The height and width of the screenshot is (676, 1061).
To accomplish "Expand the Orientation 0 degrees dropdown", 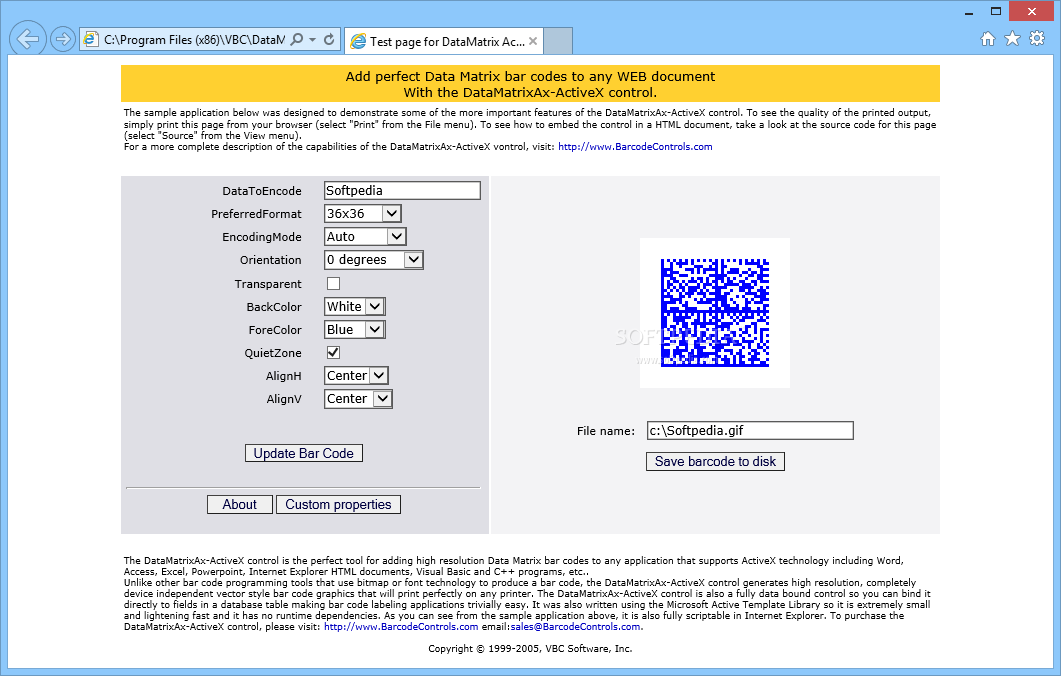I will (374, 259).
